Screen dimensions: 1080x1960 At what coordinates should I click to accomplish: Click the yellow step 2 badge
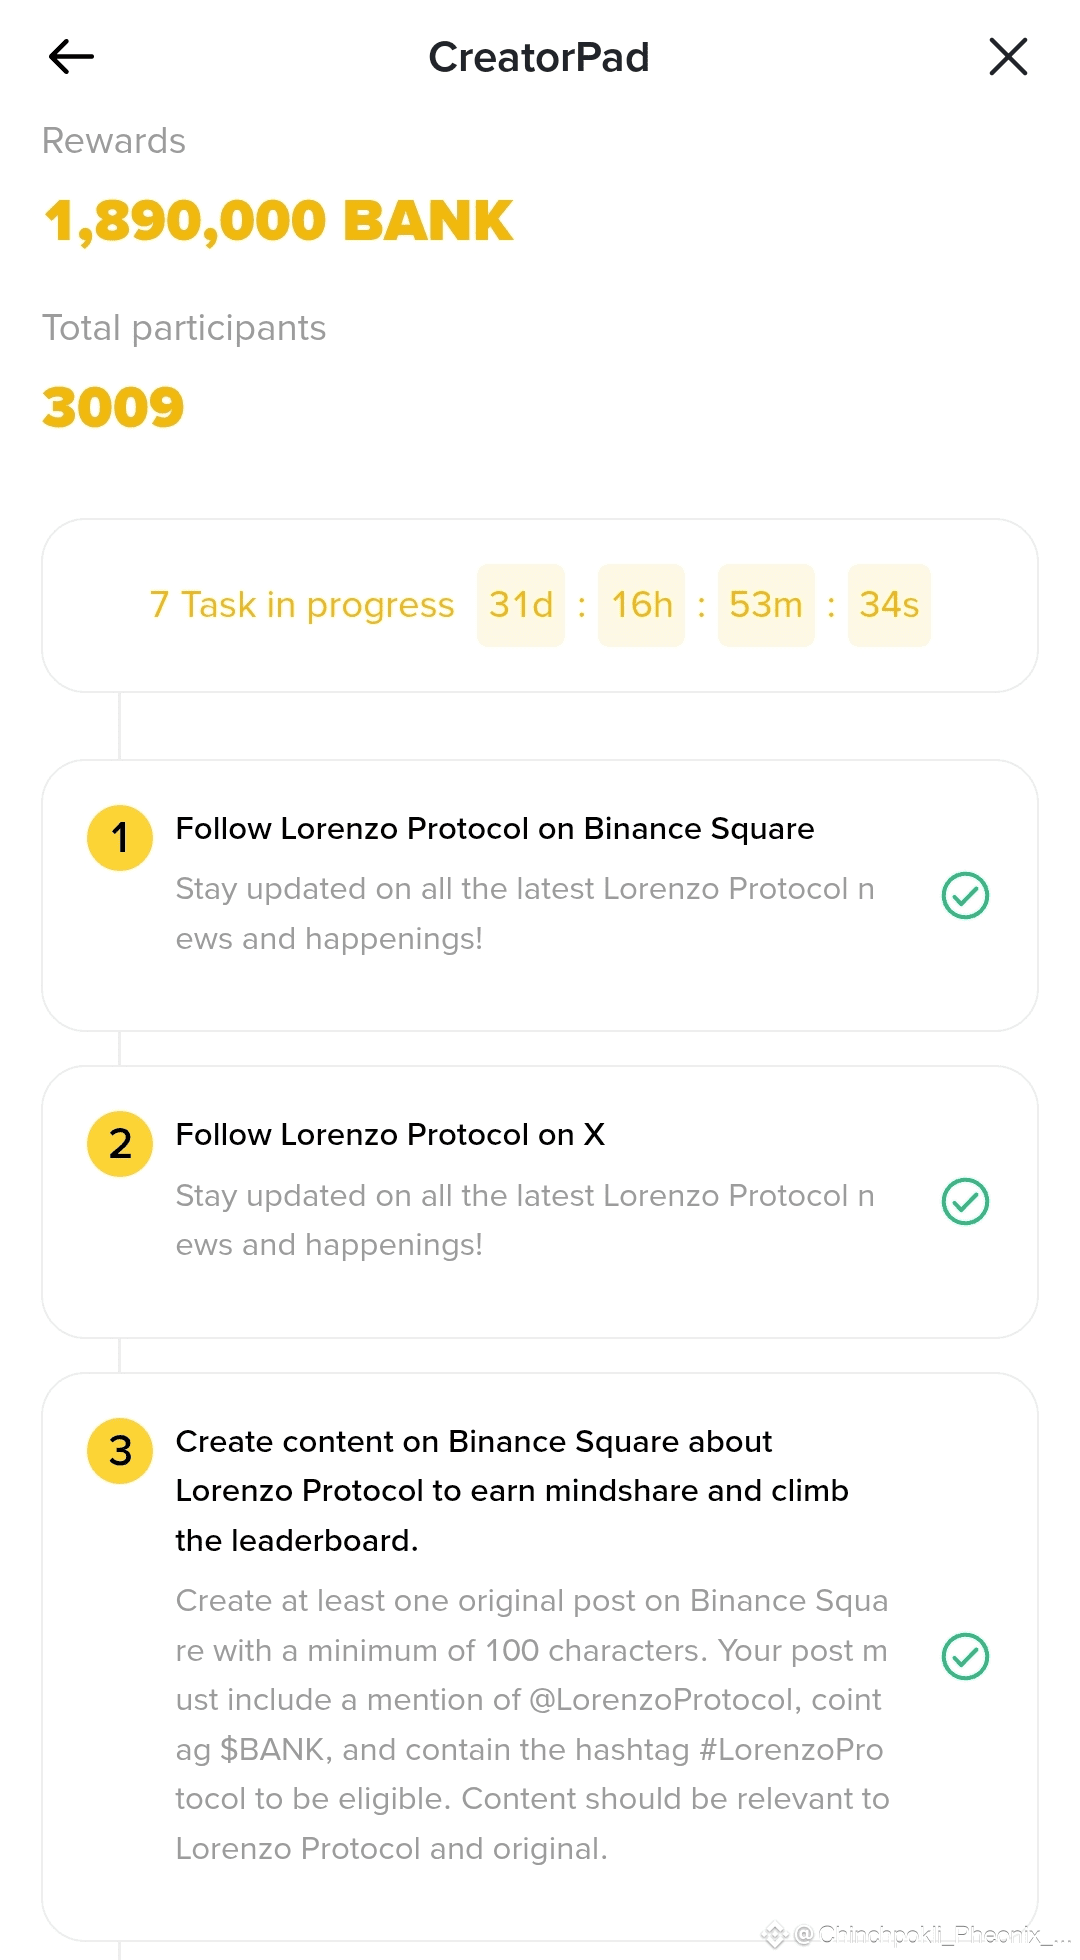coord(120,1144)
